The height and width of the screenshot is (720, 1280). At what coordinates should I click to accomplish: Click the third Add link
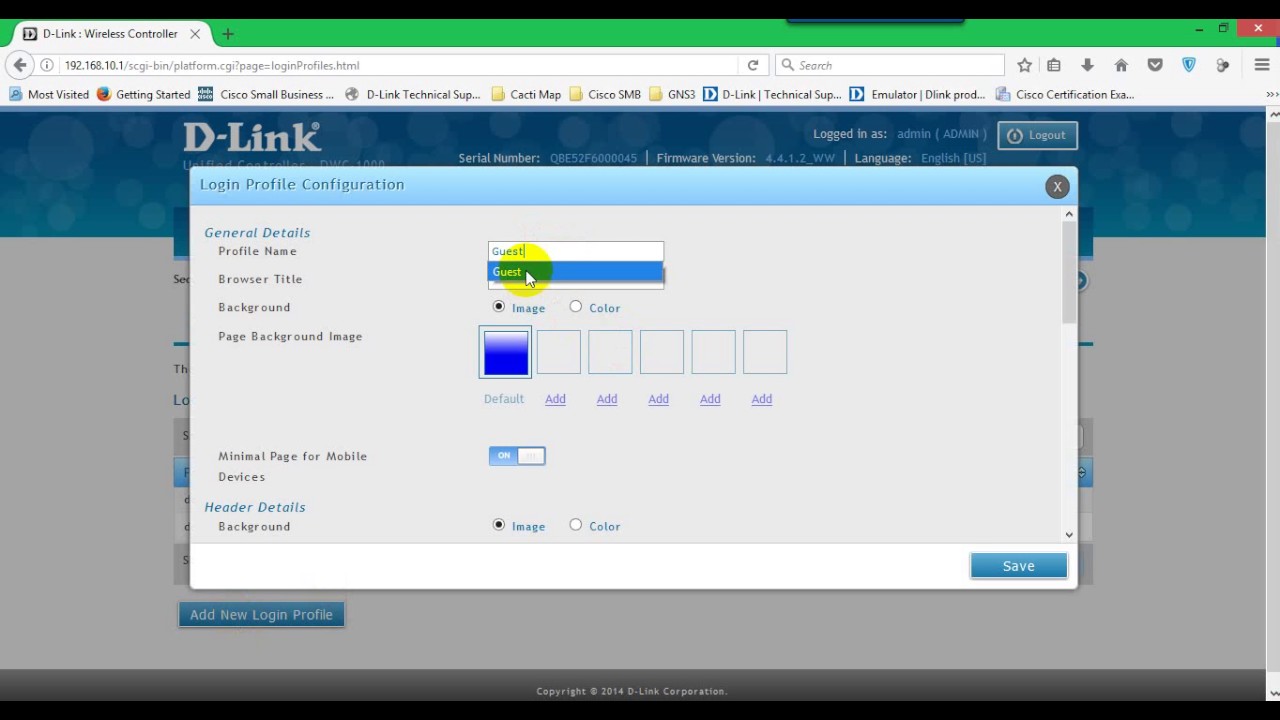pyautogui.click(x=658, y=399)
